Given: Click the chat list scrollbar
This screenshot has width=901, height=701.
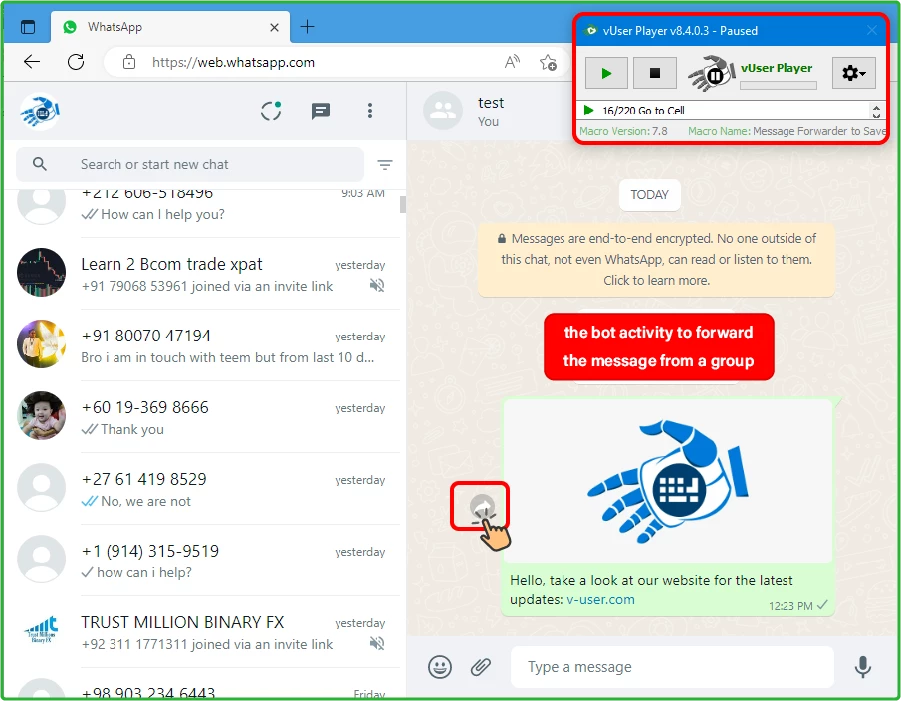Looking at the screenshot, I should (x=403, y=205).
